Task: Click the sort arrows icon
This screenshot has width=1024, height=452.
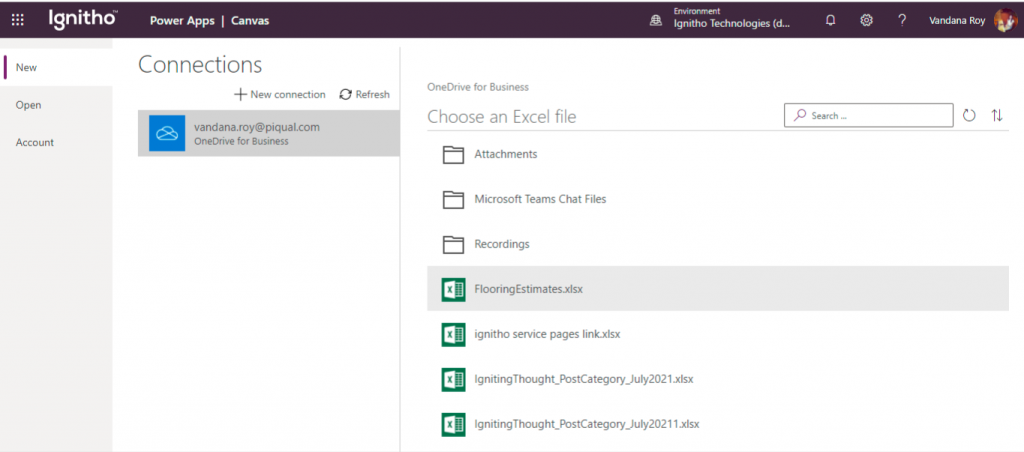Action: click(997, 116)
